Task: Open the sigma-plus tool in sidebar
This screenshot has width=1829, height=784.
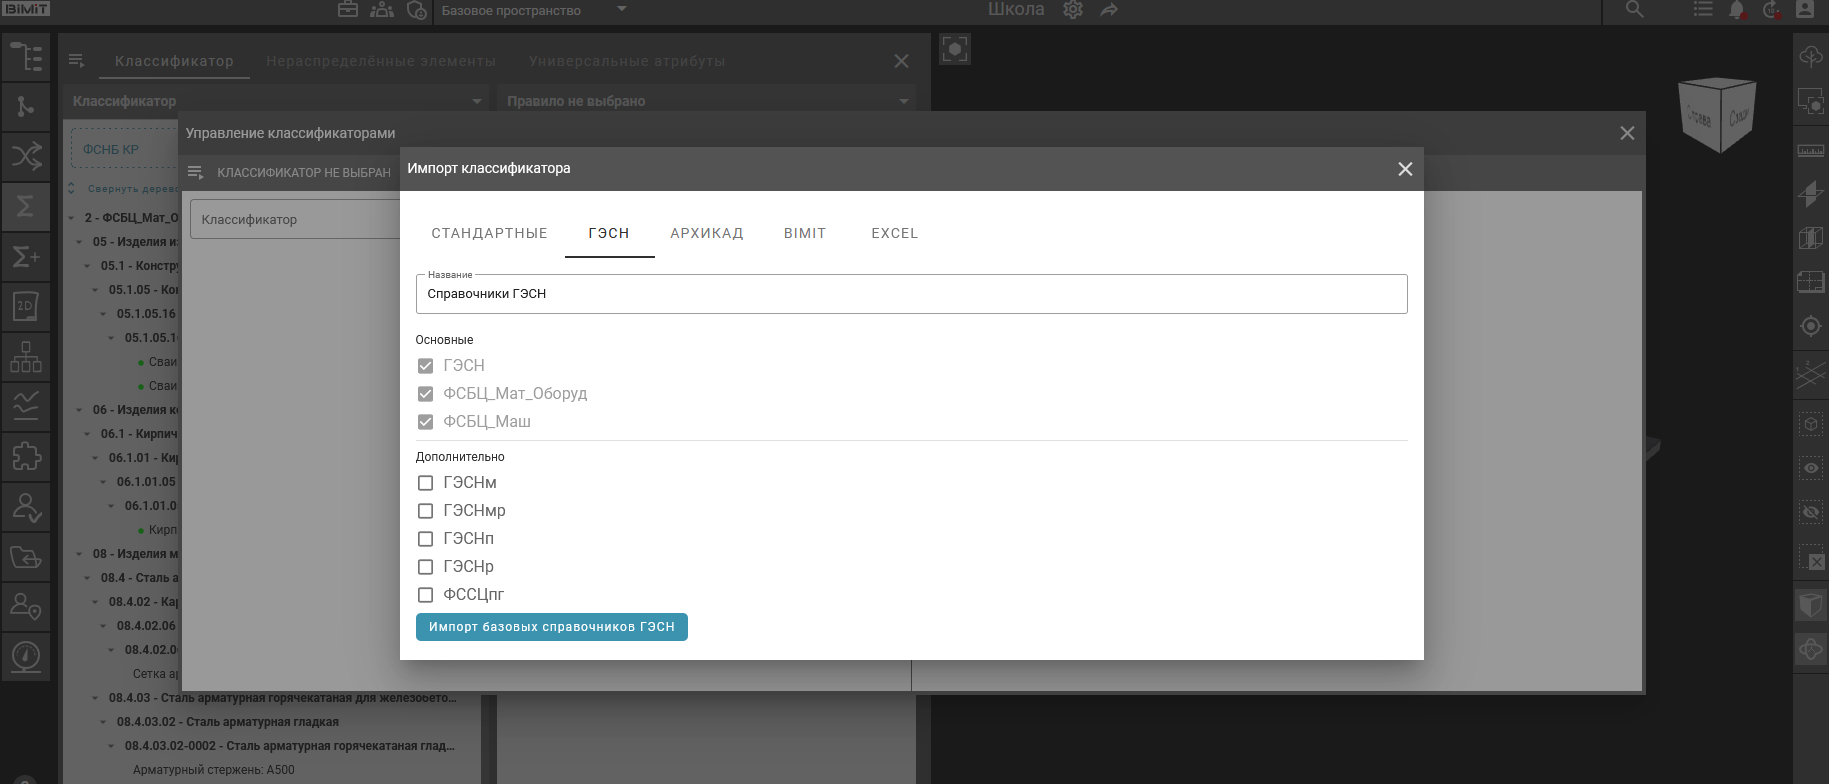Action: click(x=26, y=256)
